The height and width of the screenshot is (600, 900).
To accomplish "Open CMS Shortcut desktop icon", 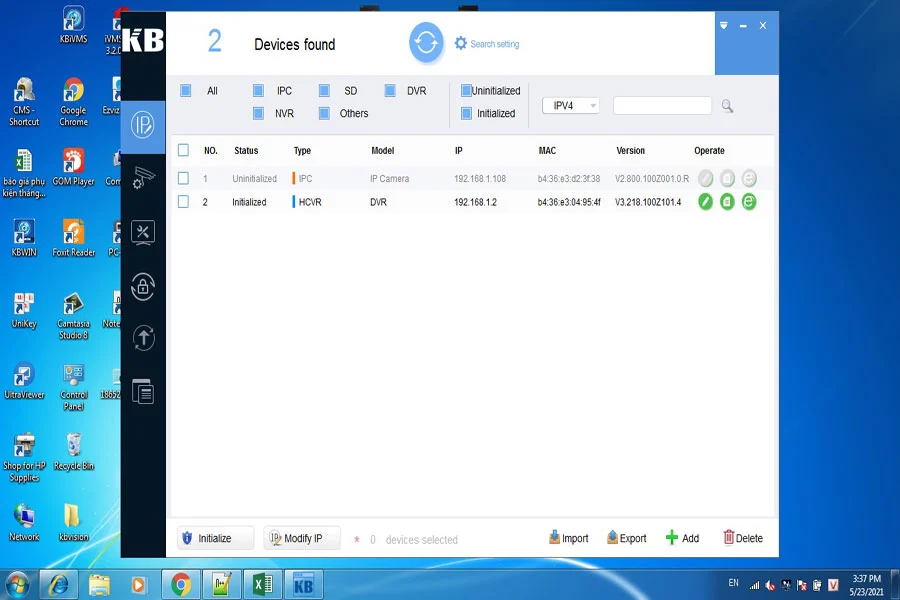I will pos(24,102).
